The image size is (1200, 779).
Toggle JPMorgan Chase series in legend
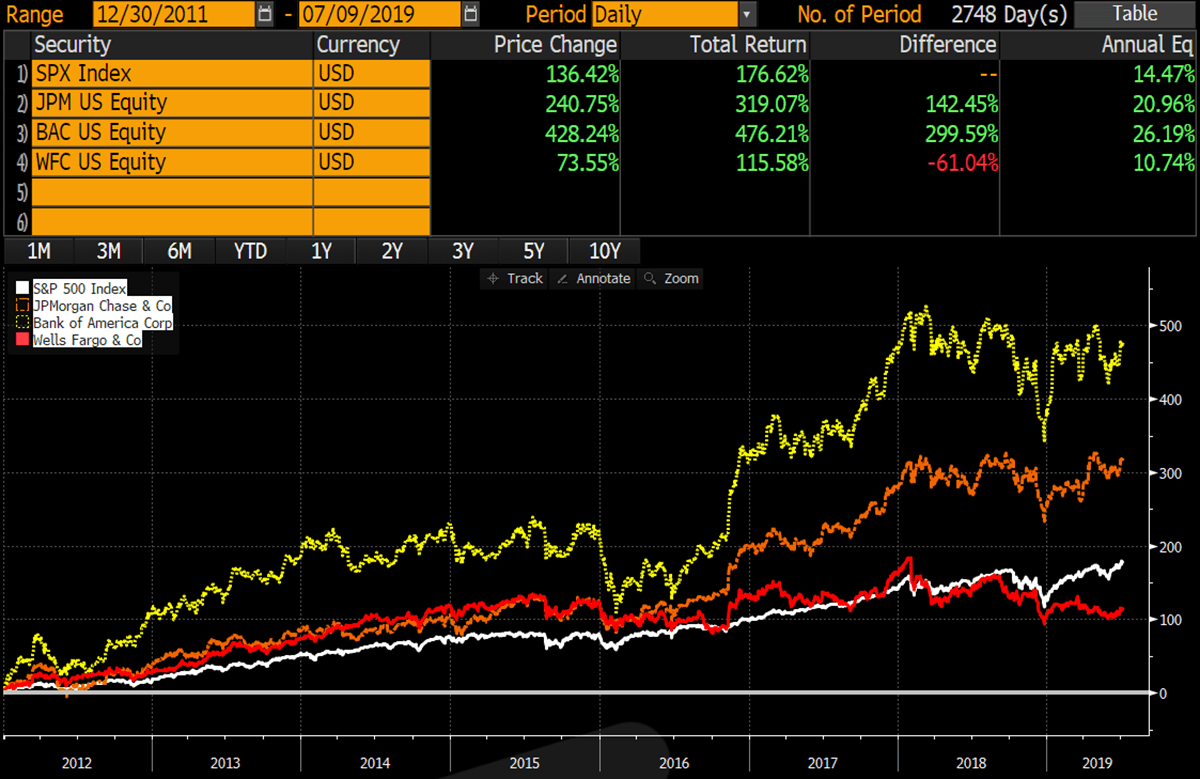coord(101,306)
